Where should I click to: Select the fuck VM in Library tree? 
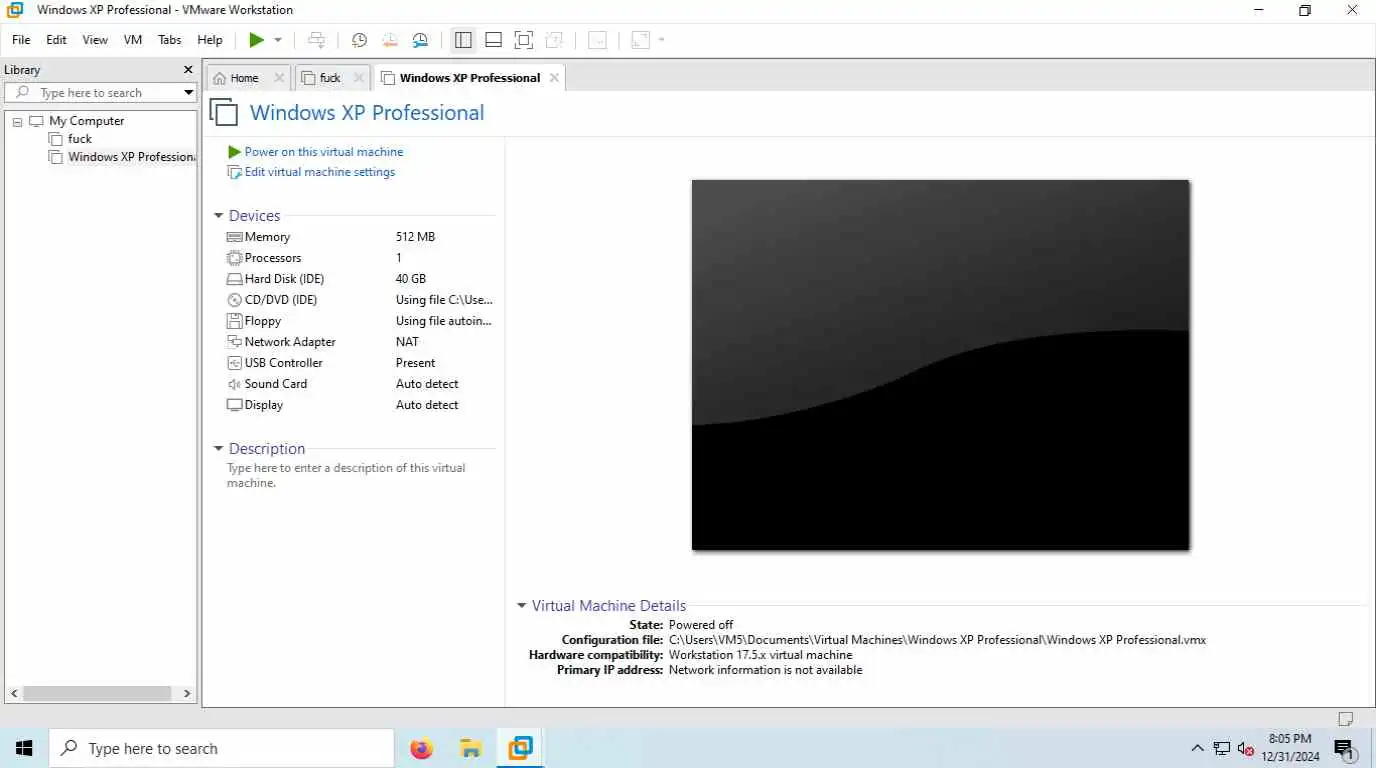(x=80, y=139)
